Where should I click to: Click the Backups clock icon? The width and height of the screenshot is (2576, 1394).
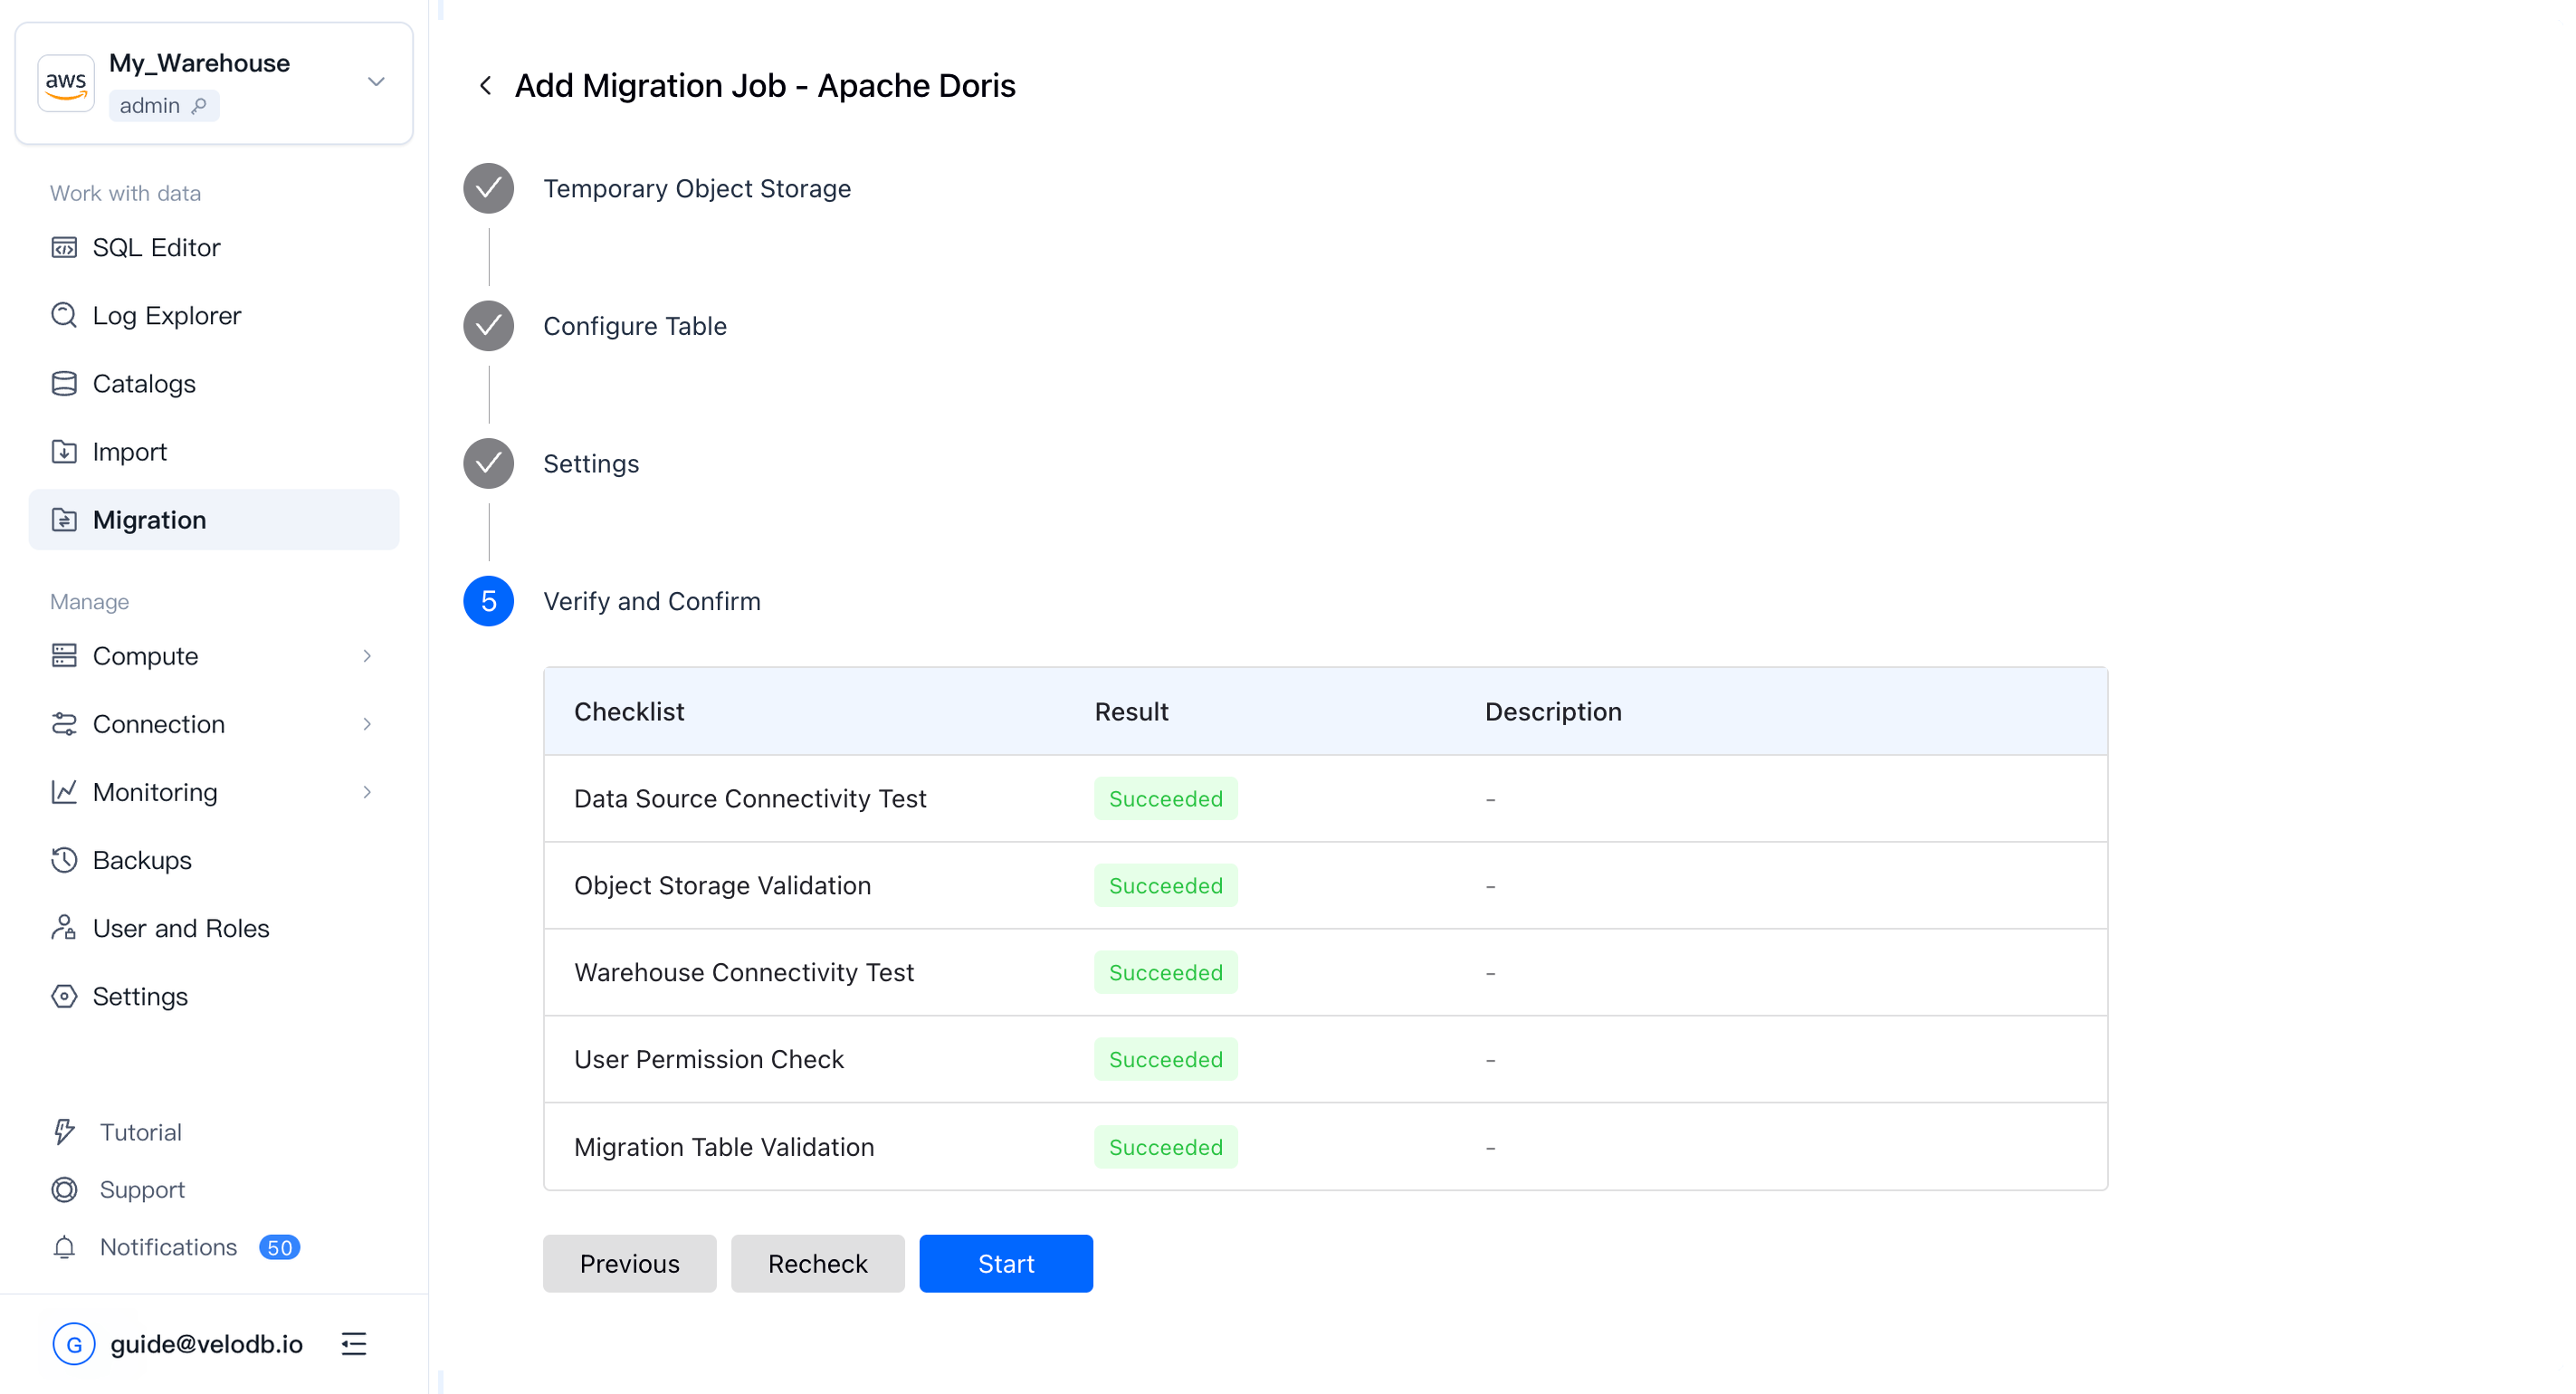64,860
